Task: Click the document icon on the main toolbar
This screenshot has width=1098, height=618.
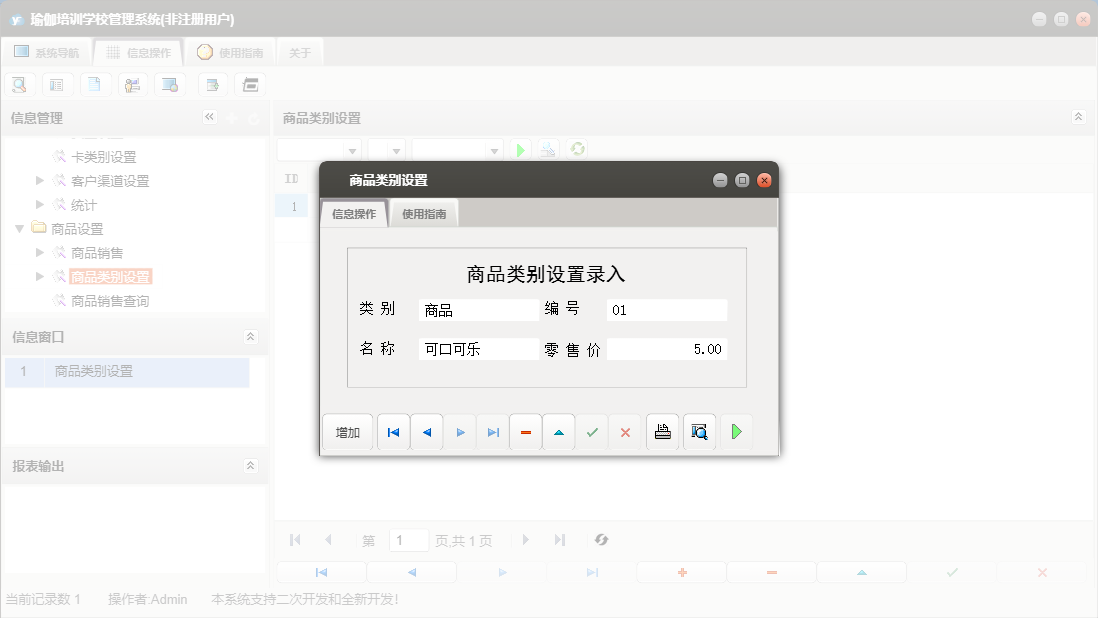Action: click(x=95, y=84)
